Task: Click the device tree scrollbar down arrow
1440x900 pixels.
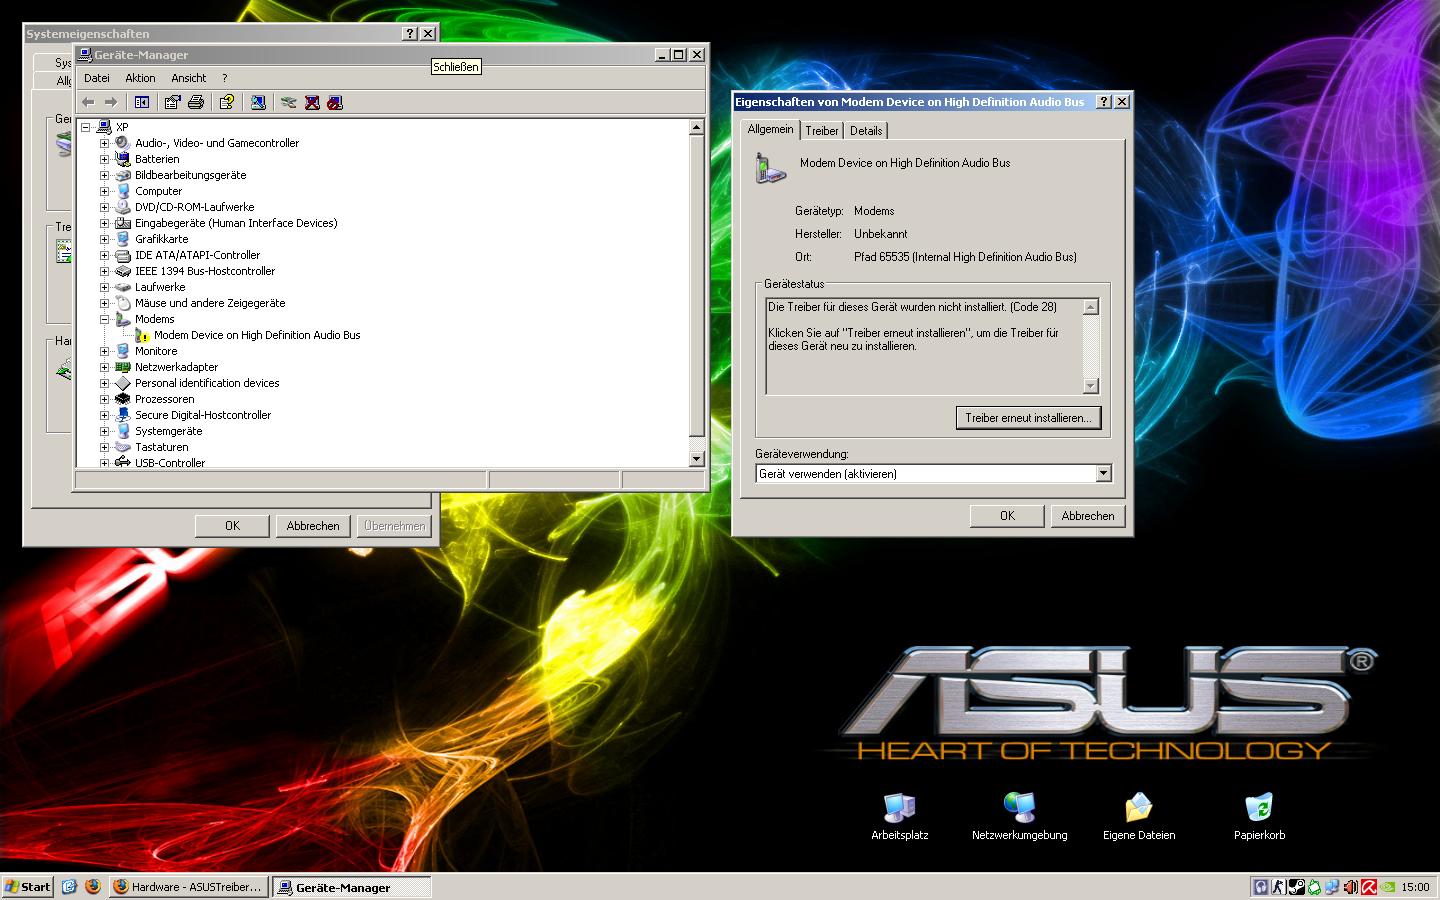Action: pos(697,459)
